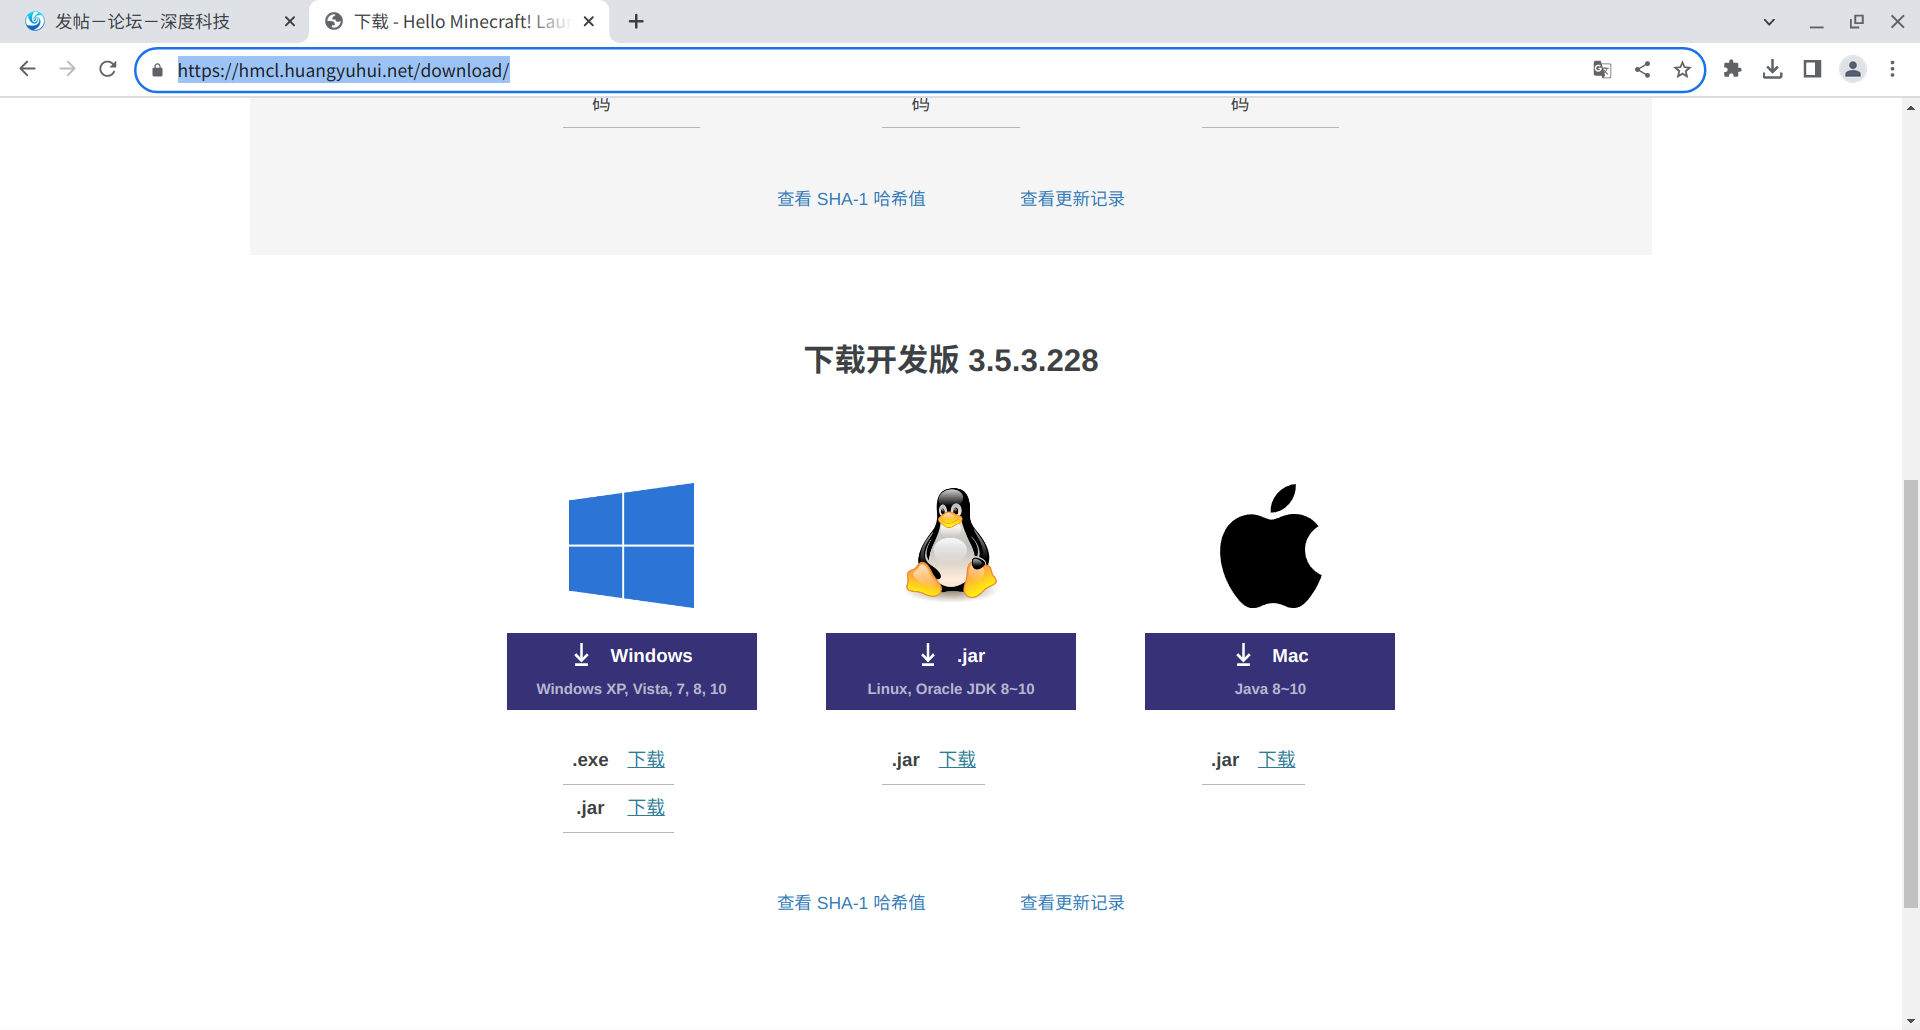Viewport: 1920px width, 1030px height.
Task: Download the Windows .jar file
Action: (x=646, y=807)
